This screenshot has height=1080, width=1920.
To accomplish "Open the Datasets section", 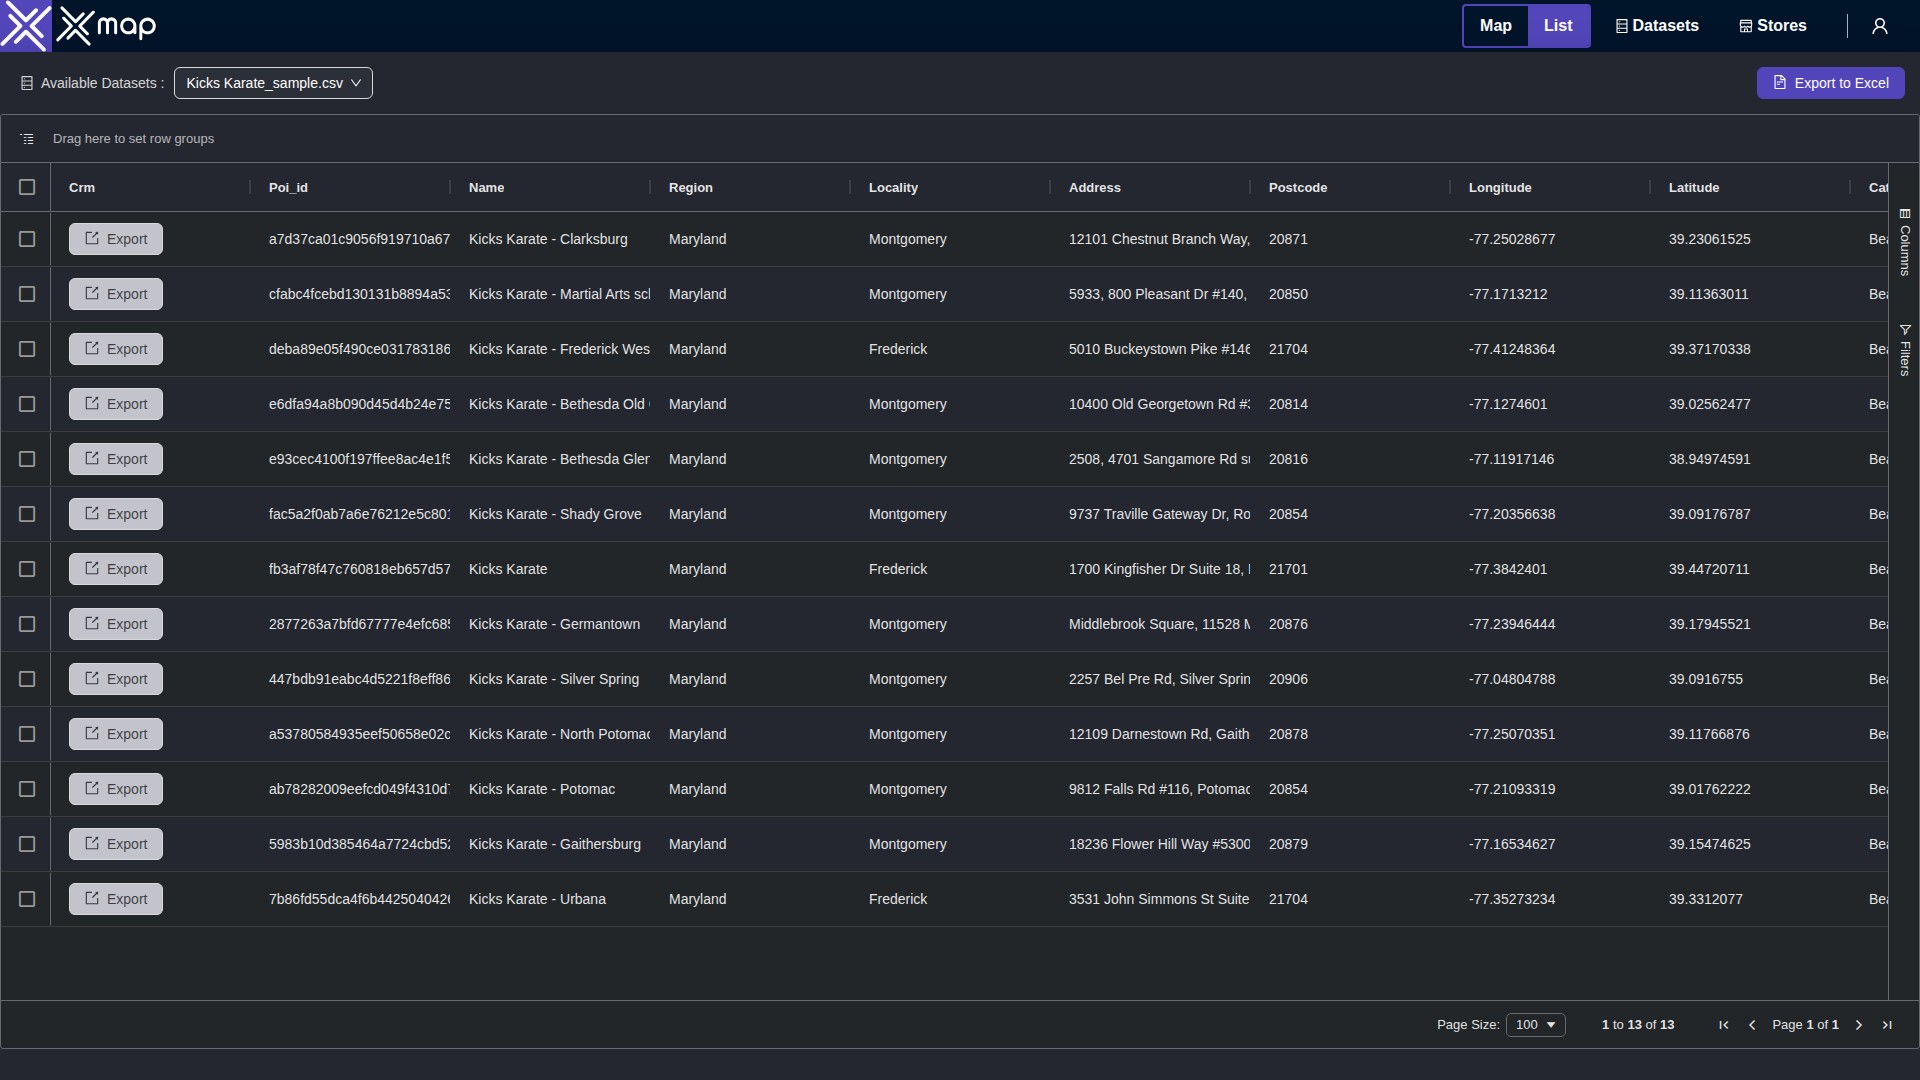I will [x=1656, y=25].
